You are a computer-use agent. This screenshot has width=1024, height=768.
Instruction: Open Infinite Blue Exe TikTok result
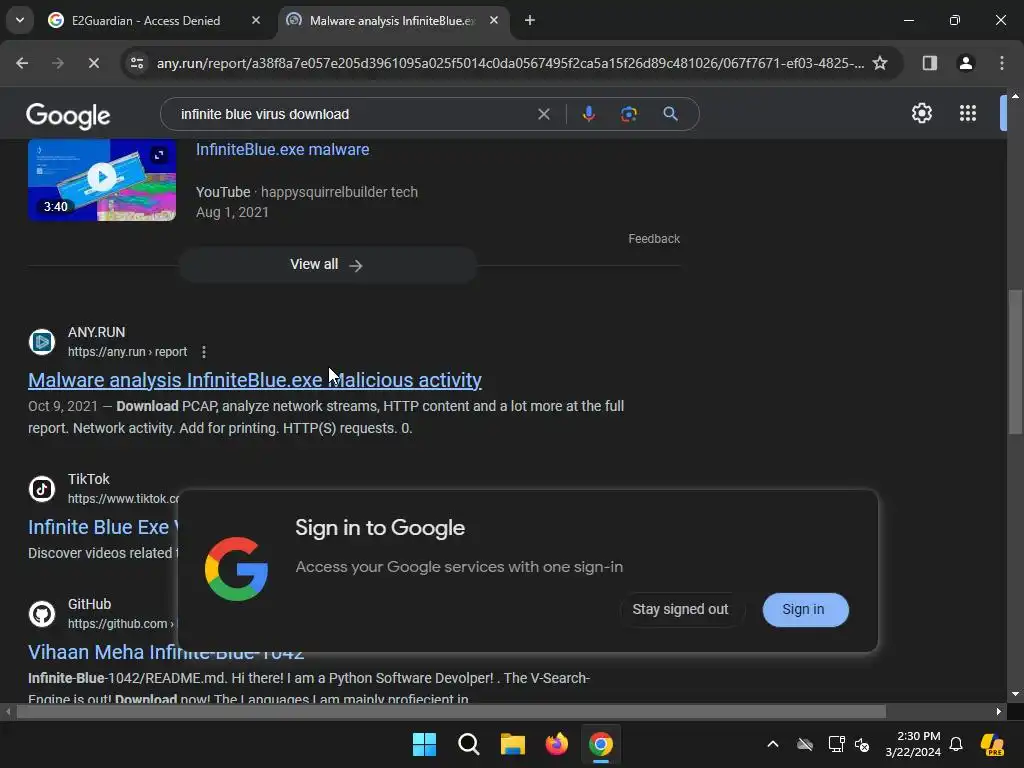(x=103, y=527)
